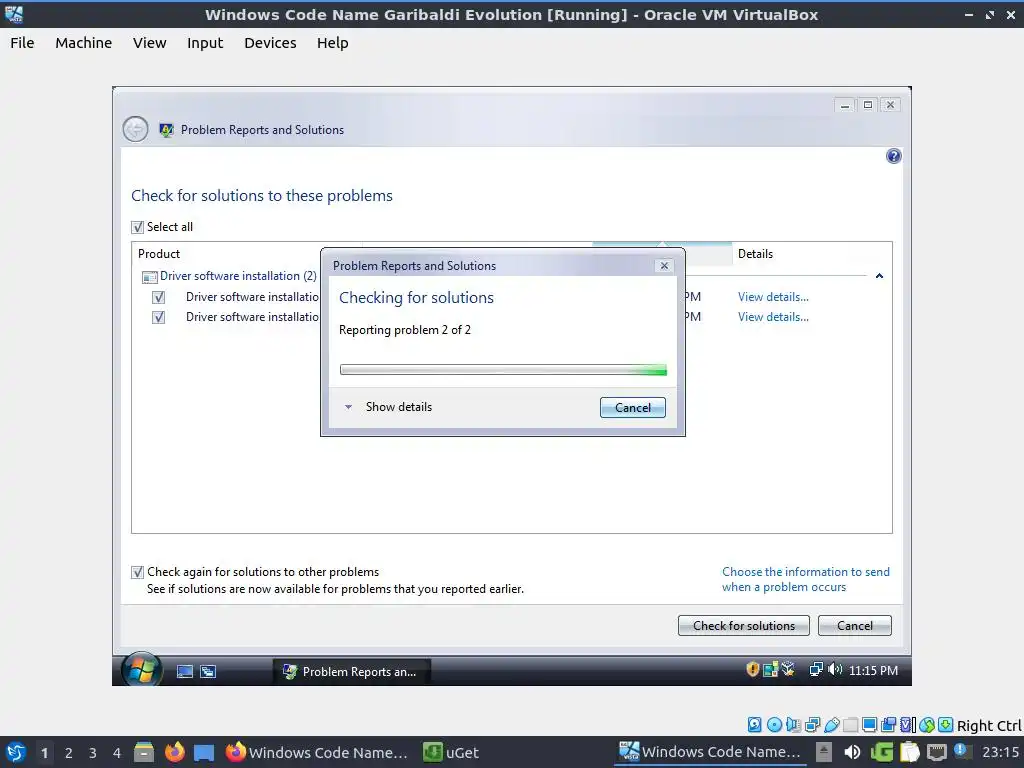Image resolution: width=1024 pixels, height=768 pixels.
Task: Click VirtualBox recording indicator icon
Action: click(x=888, y=724)
